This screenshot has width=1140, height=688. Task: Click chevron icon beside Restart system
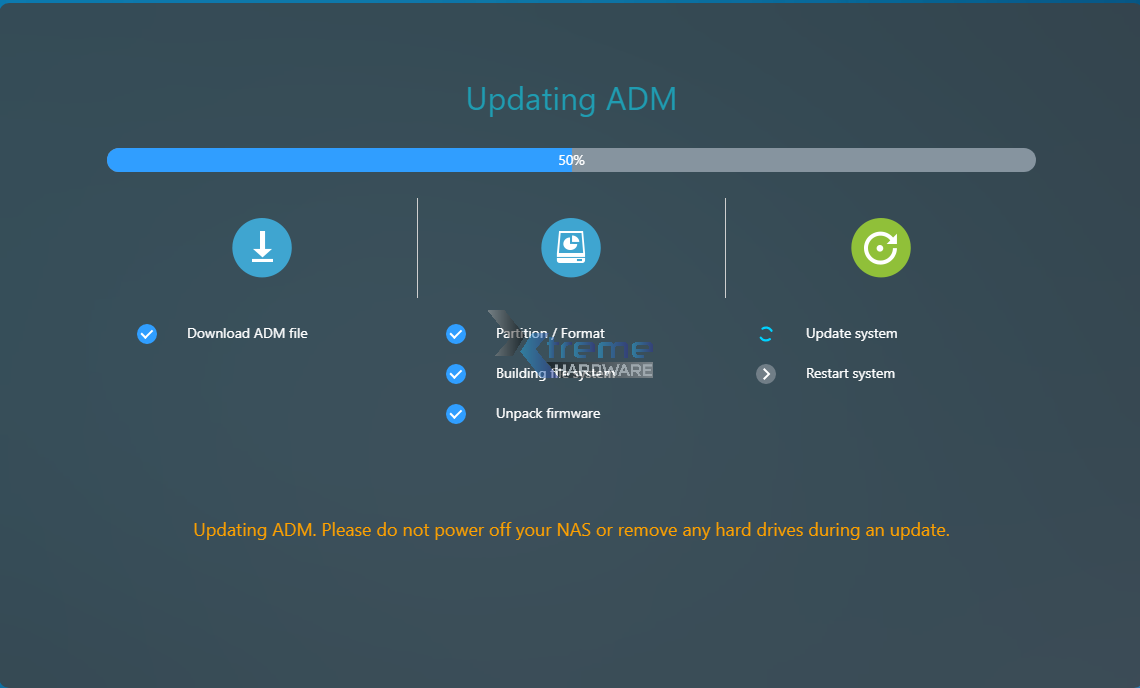tap(766, 374)
